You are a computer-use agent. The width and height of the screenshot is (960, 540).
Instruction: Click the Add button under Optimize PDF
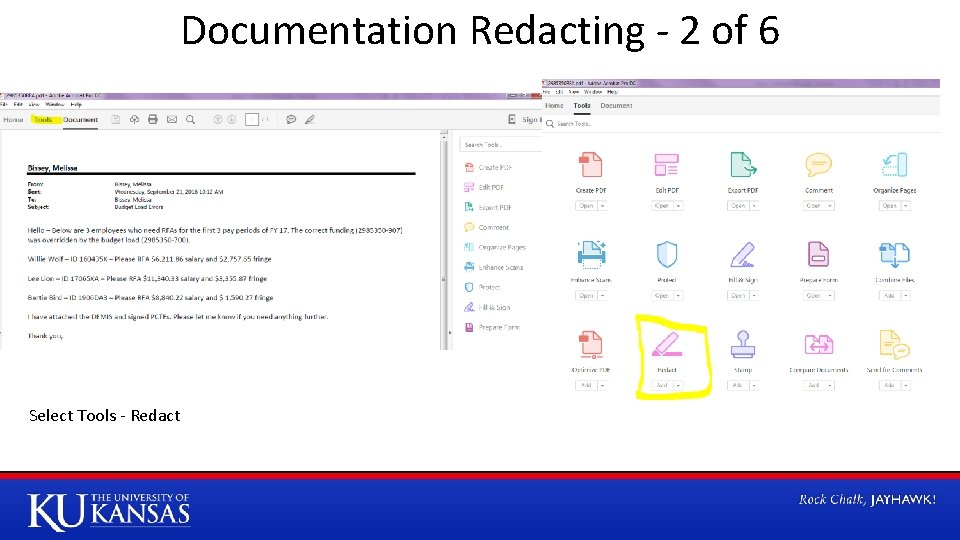coord(587,385)
